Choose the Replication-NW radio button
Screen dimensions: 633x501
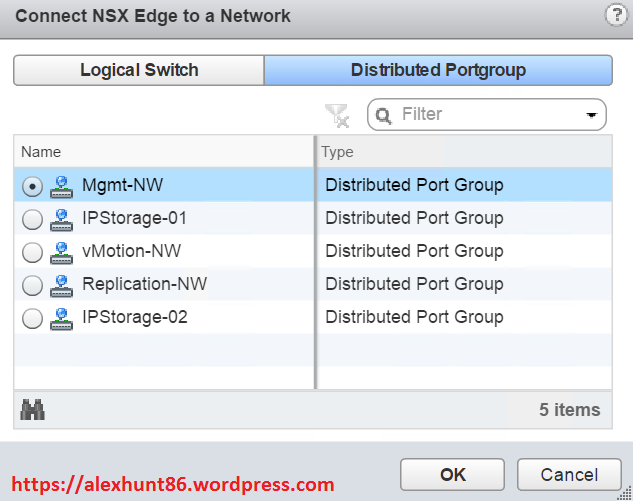(x=32, y=285)
